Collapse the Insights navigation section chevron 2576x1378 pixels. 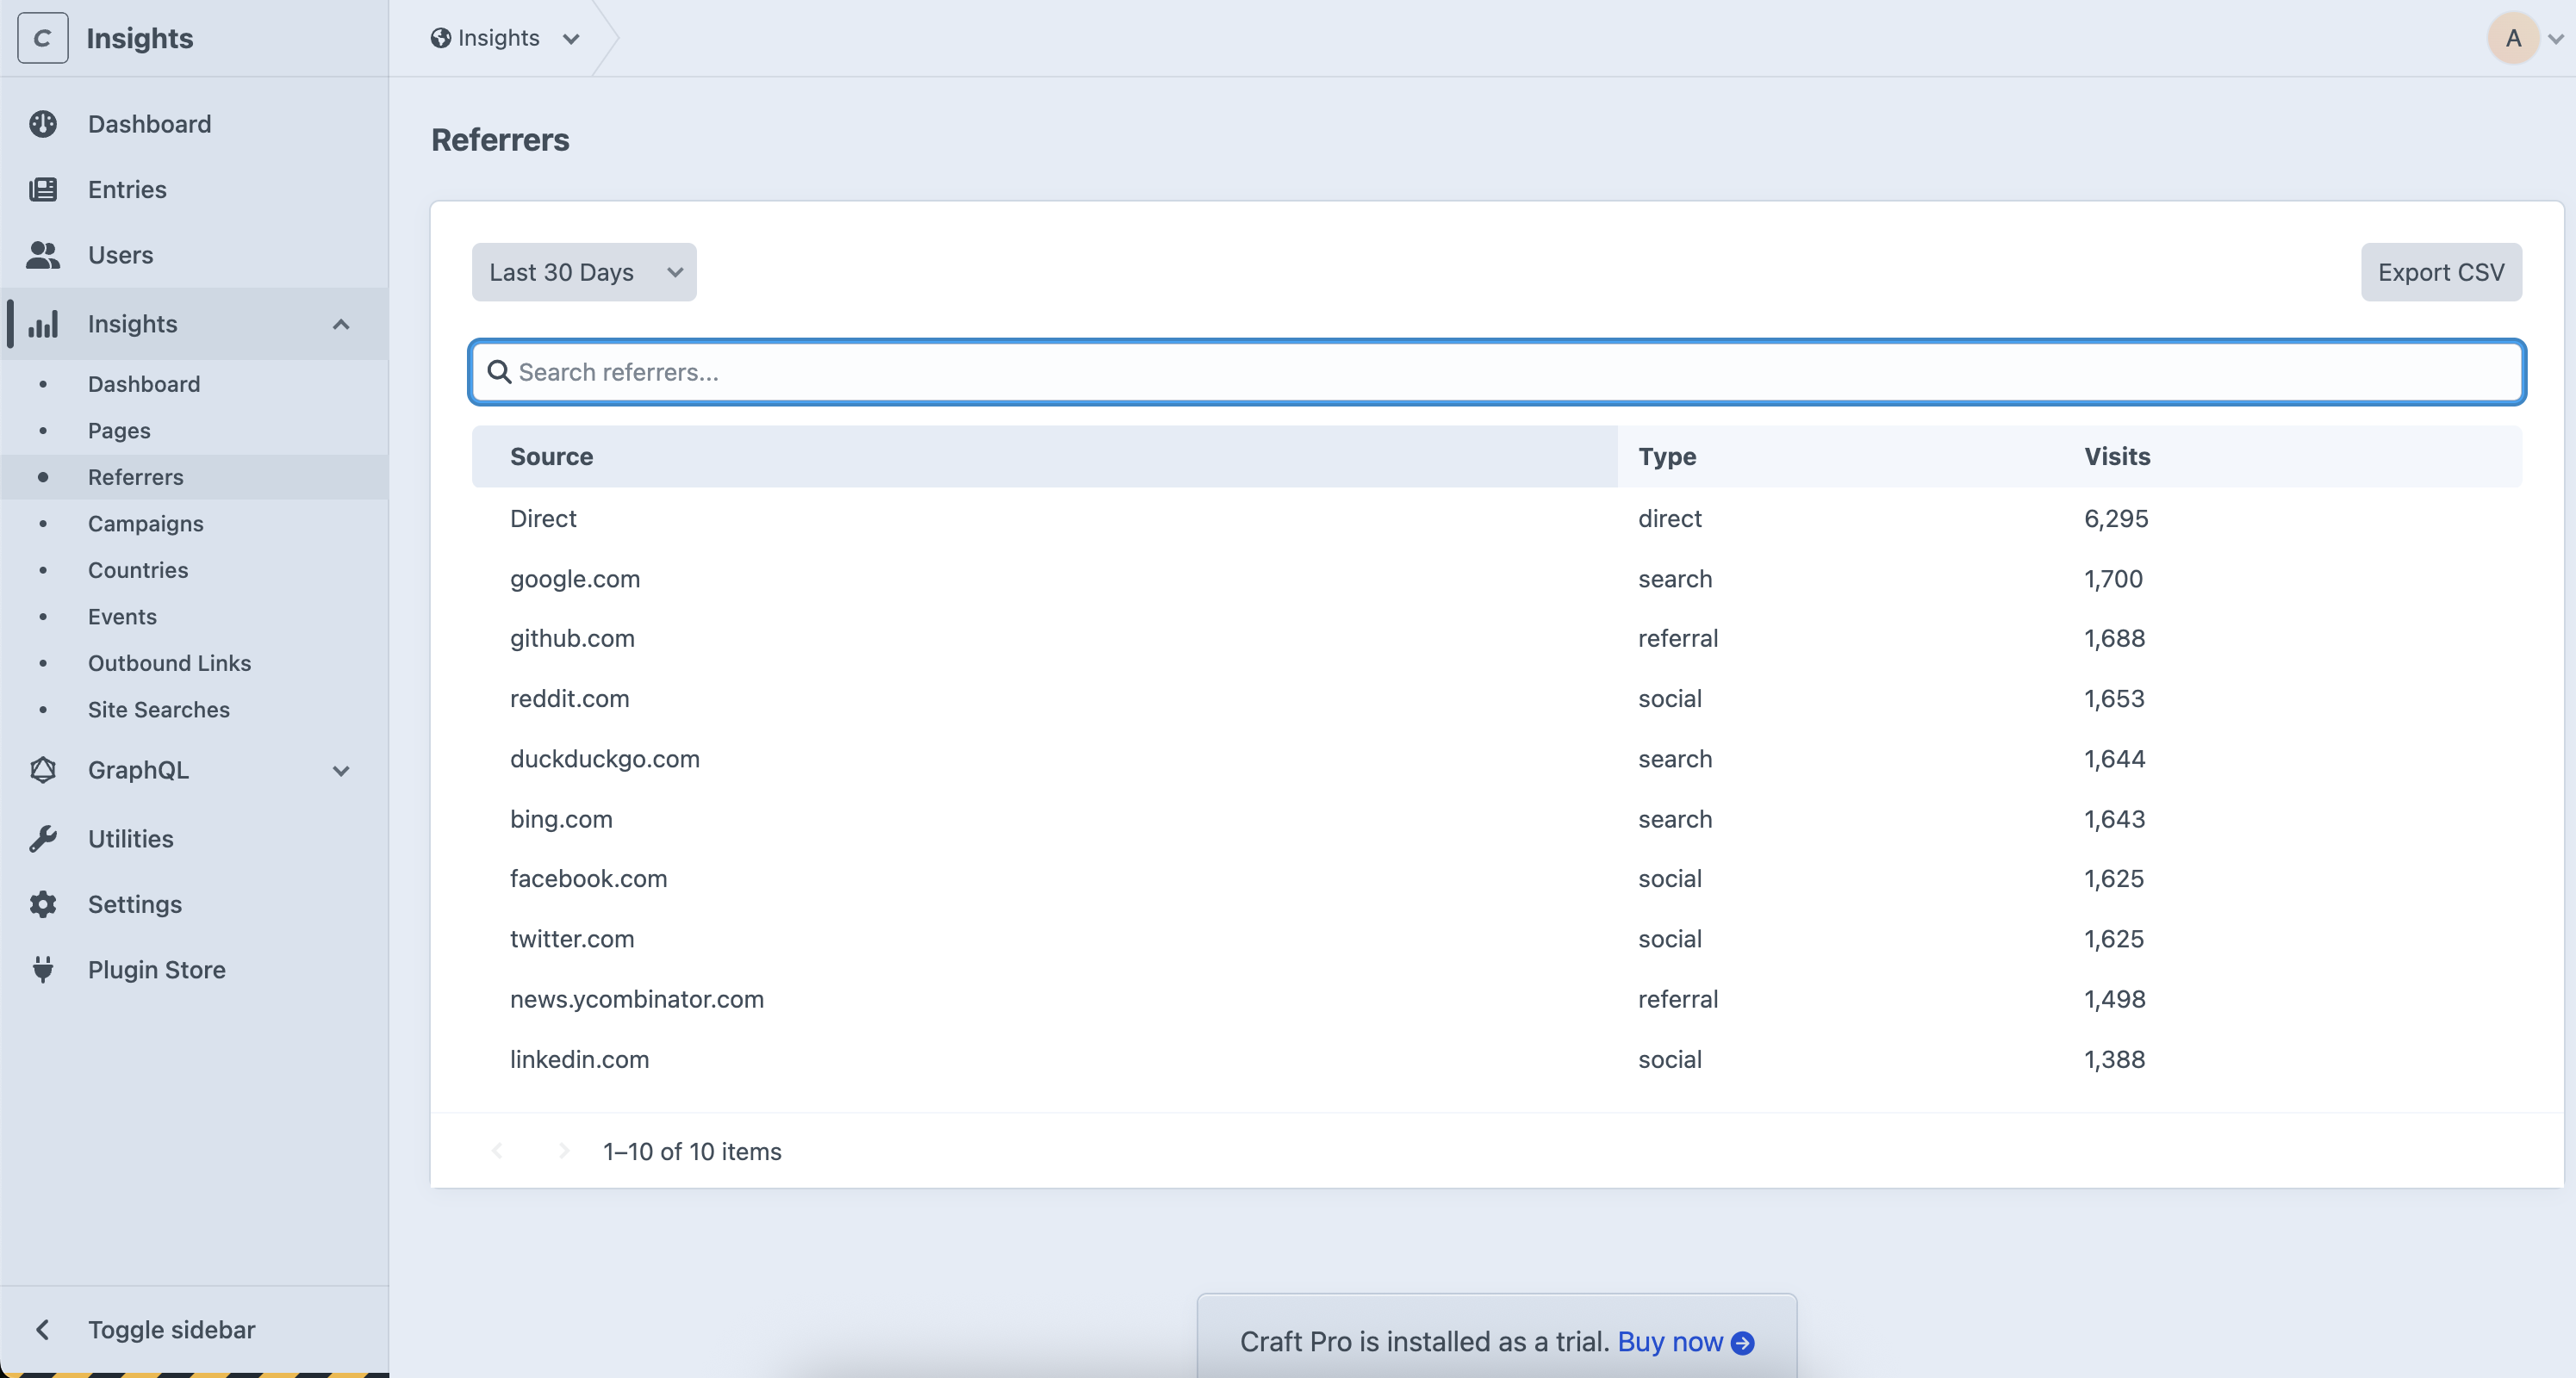pyautogui.click(x=341, y=324)
